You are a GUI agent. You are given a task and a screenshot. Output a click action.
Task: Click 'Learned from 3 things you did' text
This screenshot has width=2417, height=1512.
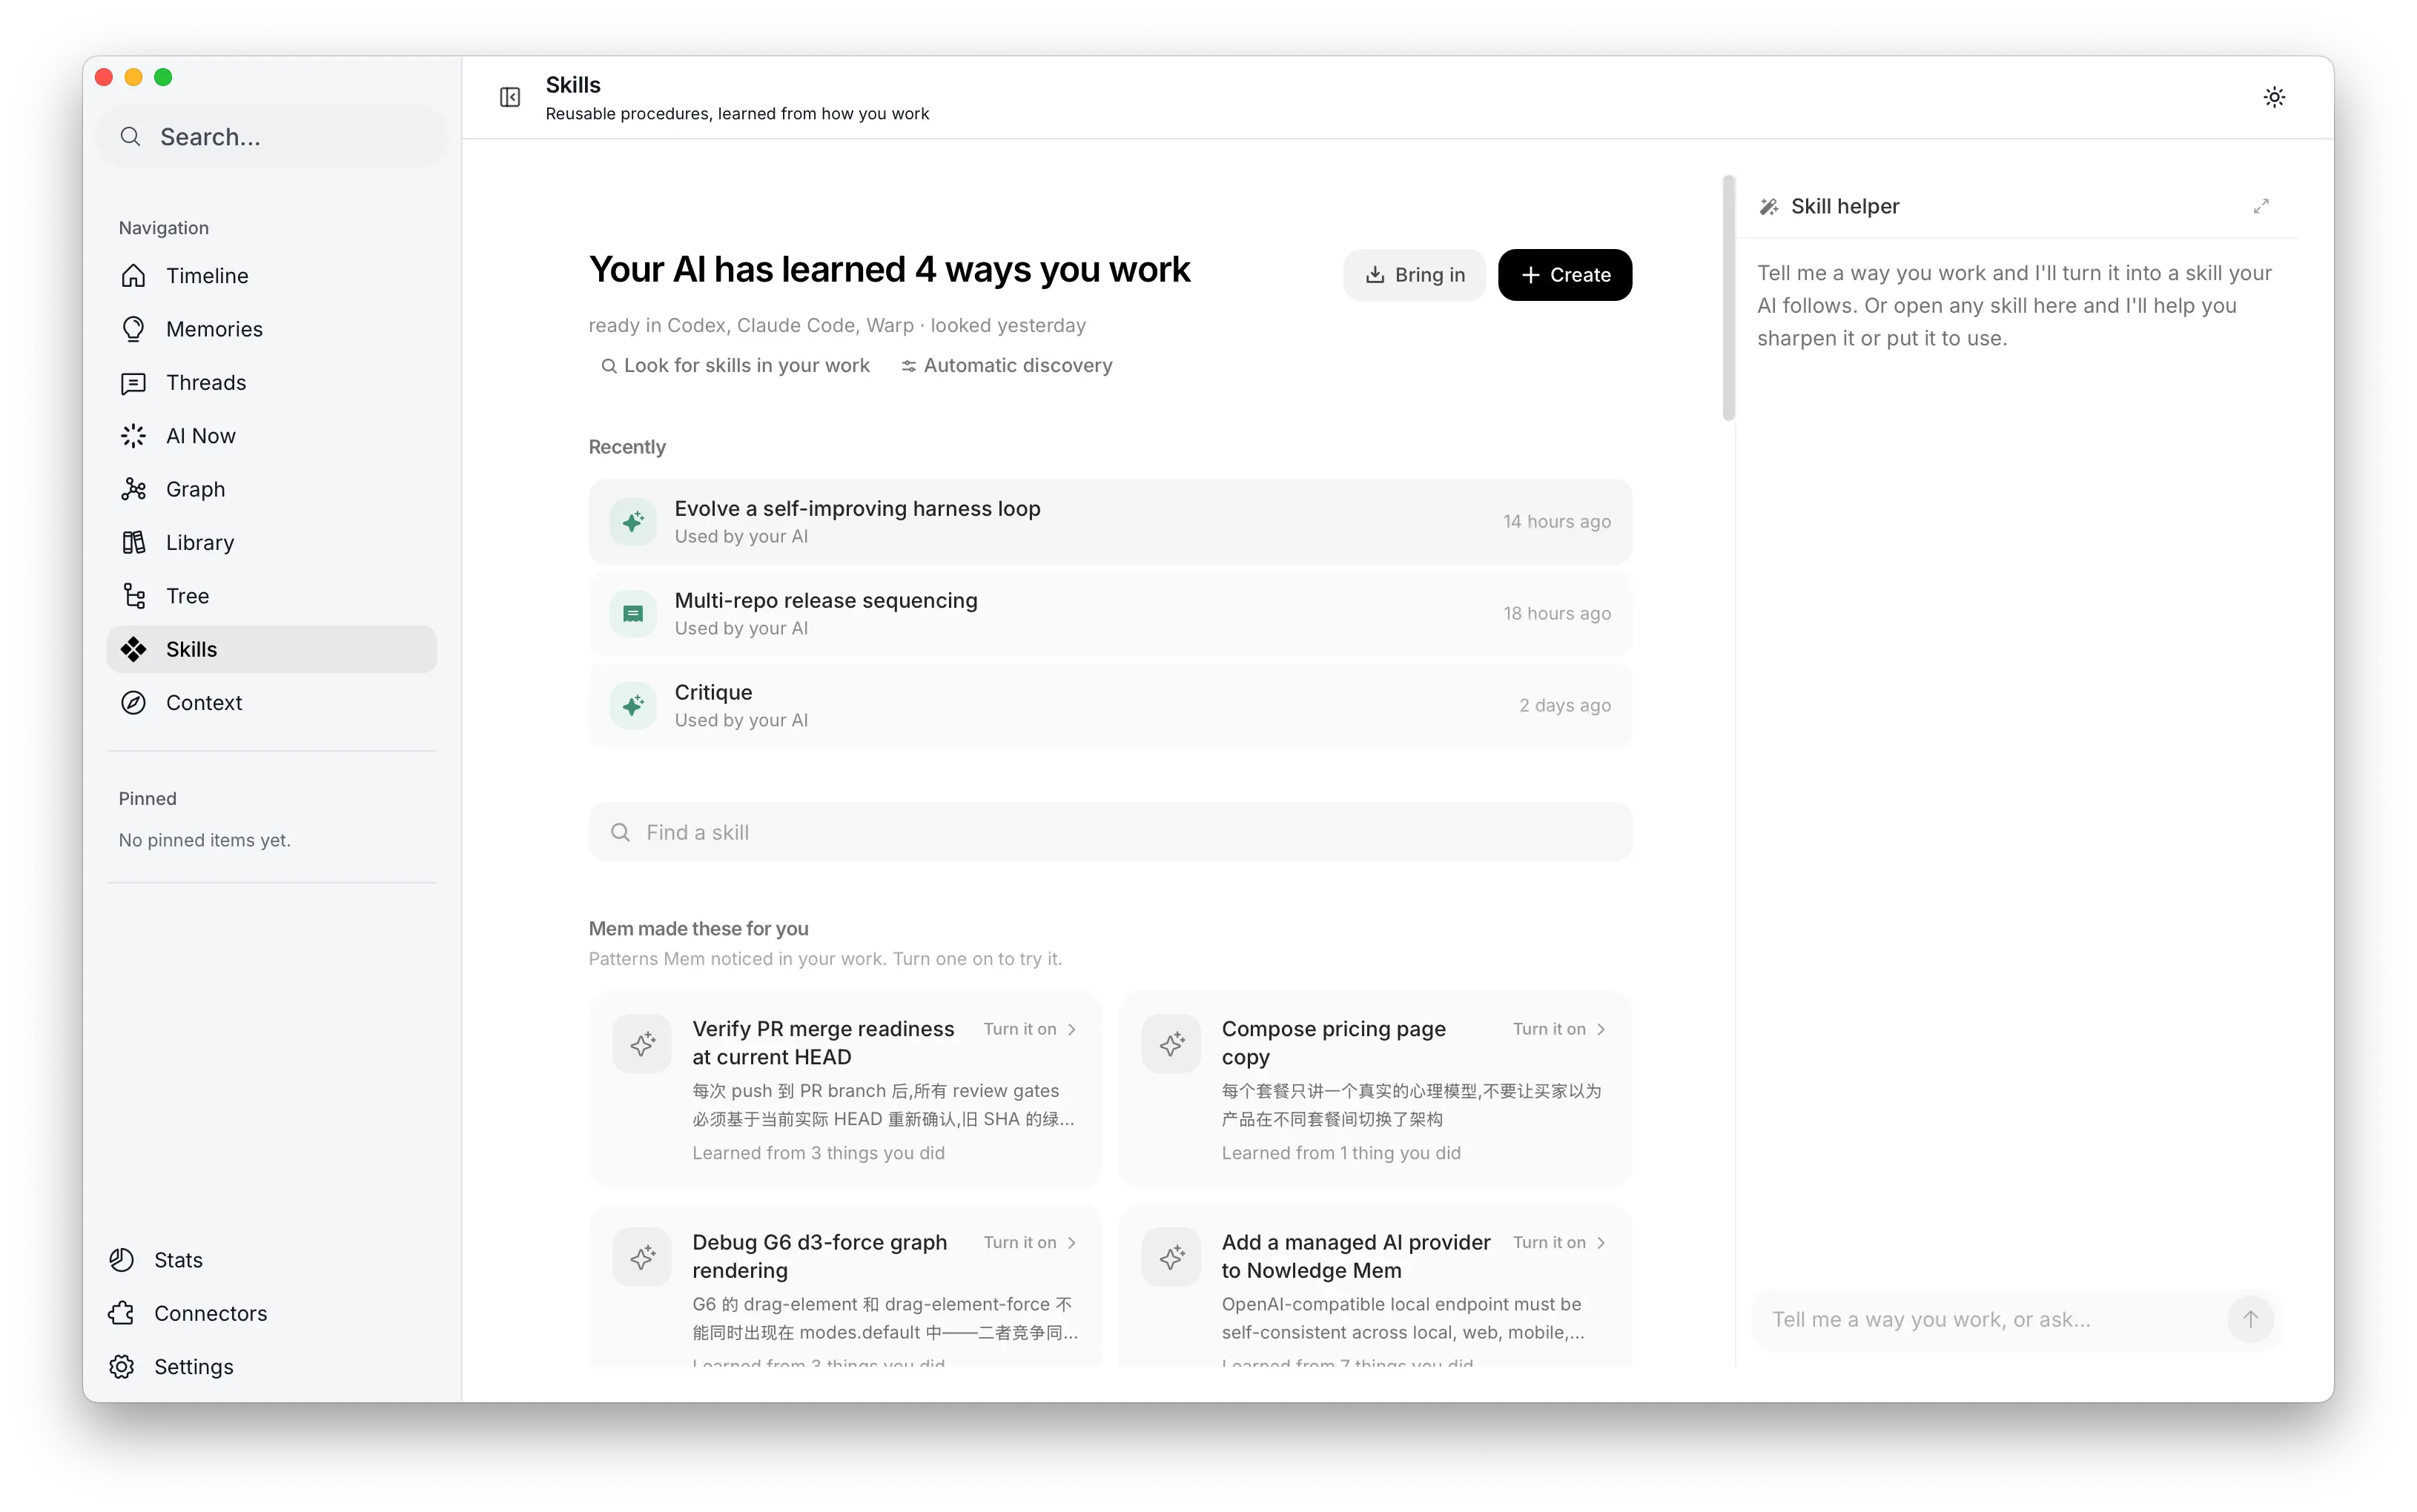pyautogui.click(x=818, y=1153)
